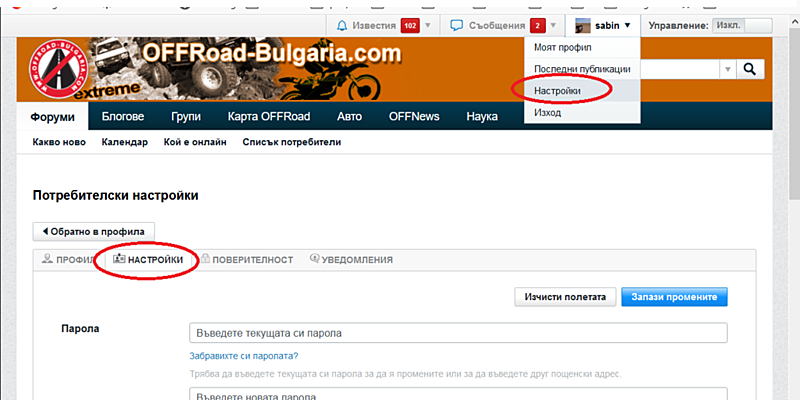Switch to the УВЕДОМЛЕНИЯ tab
The image size is (800, 400).
pyautogui.click(x=351, y=260)
